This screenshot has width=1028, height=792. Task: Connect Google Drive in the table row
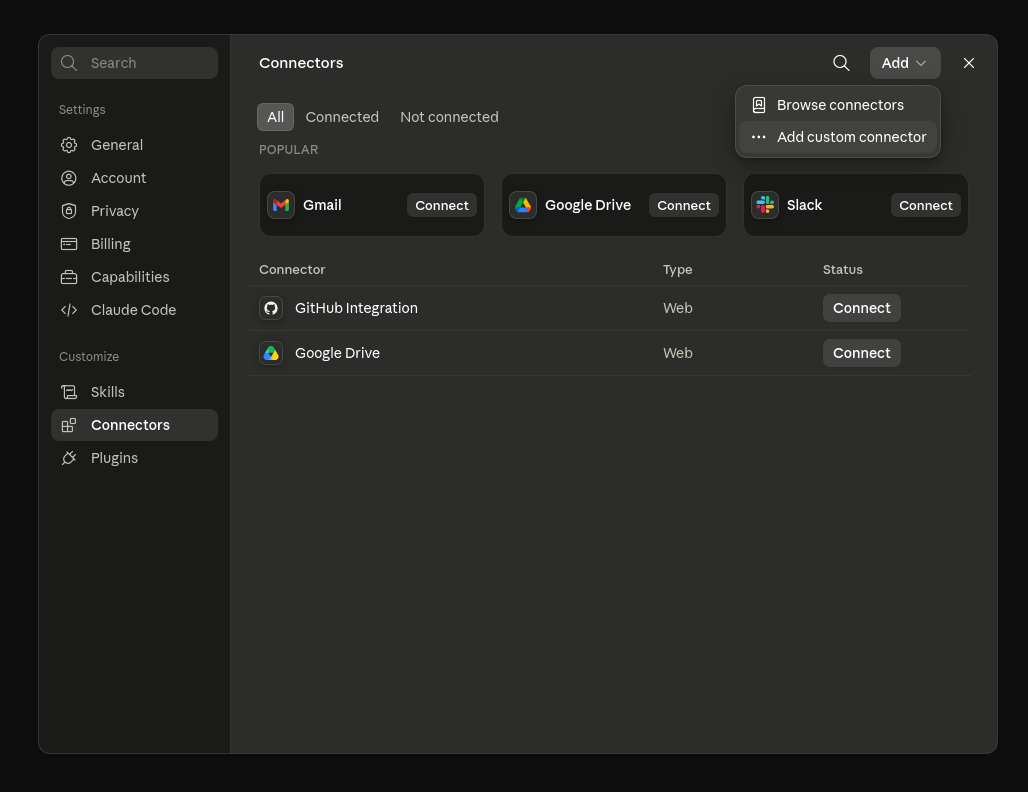pos(861,353)
